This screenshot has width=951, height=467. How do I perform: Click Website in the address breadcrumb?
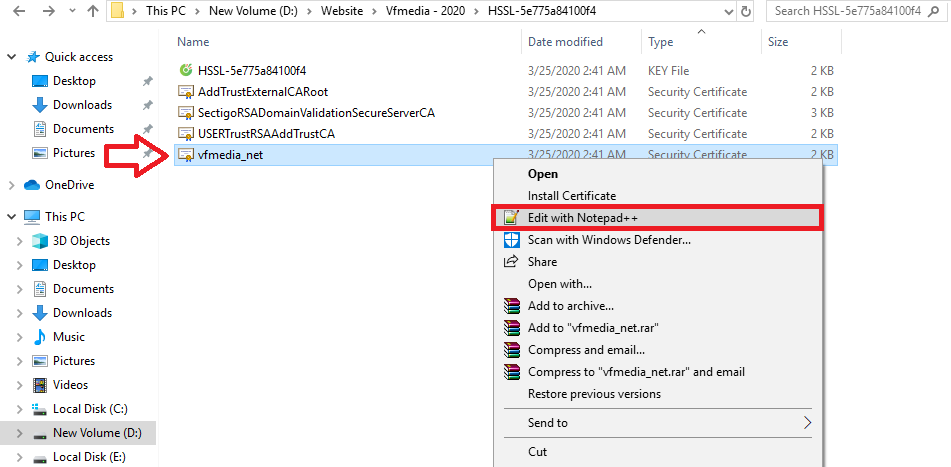pyautogui.click(x=342, y=11)
